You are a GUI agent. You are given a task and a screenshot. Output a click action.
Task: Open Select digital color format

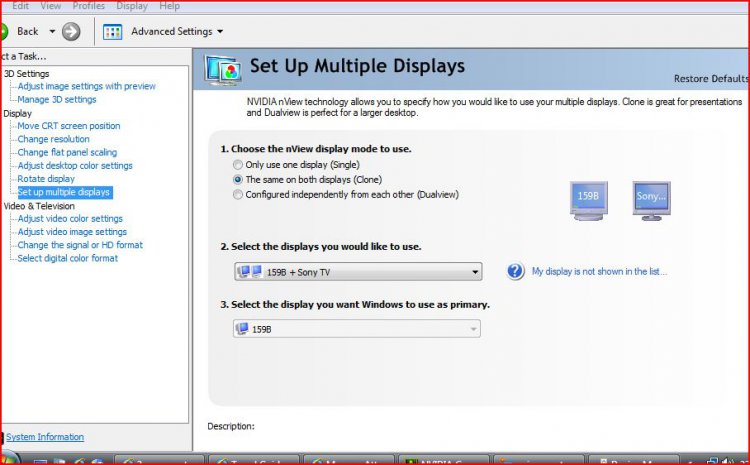pos(67,258)
